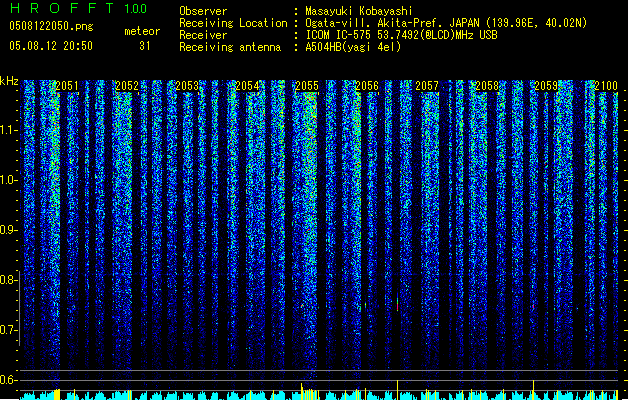629x400 pixels.
Task: Click the 0.8 kHz axis tick label
Action: pos(8,280)
